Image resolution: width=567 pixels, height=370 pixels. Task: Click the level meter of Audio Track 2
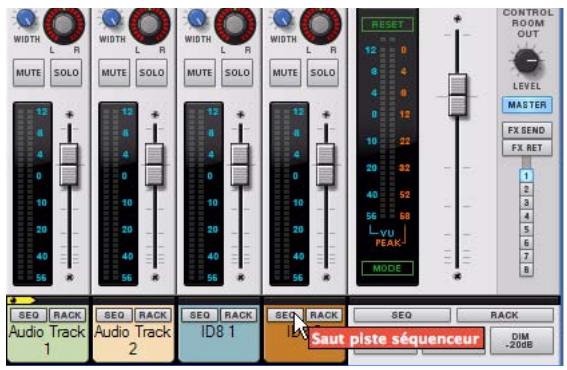[118, 194]
